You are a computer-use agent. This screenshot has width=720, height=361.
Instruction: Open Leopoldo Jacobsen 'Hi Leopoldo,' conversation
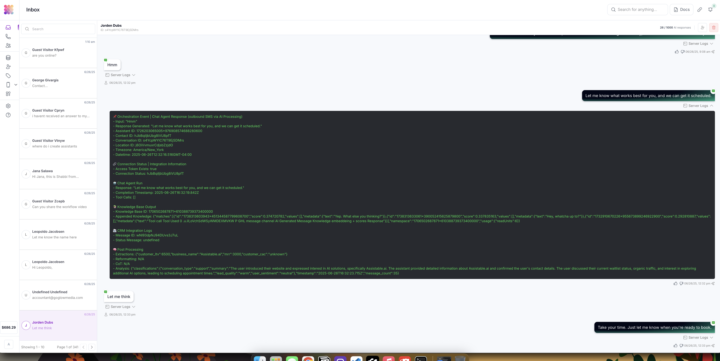tap(58, 265)
